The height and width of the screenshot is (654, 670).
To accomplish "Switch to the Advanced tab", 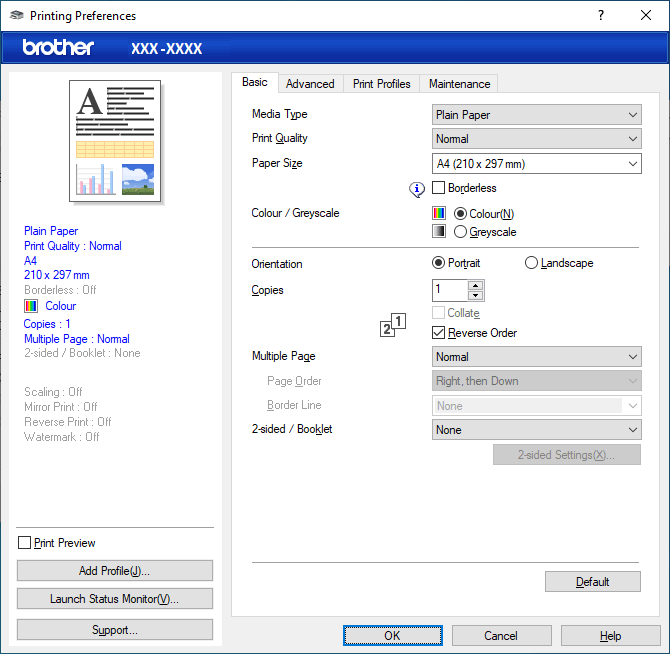I will [x=310, y=84].
